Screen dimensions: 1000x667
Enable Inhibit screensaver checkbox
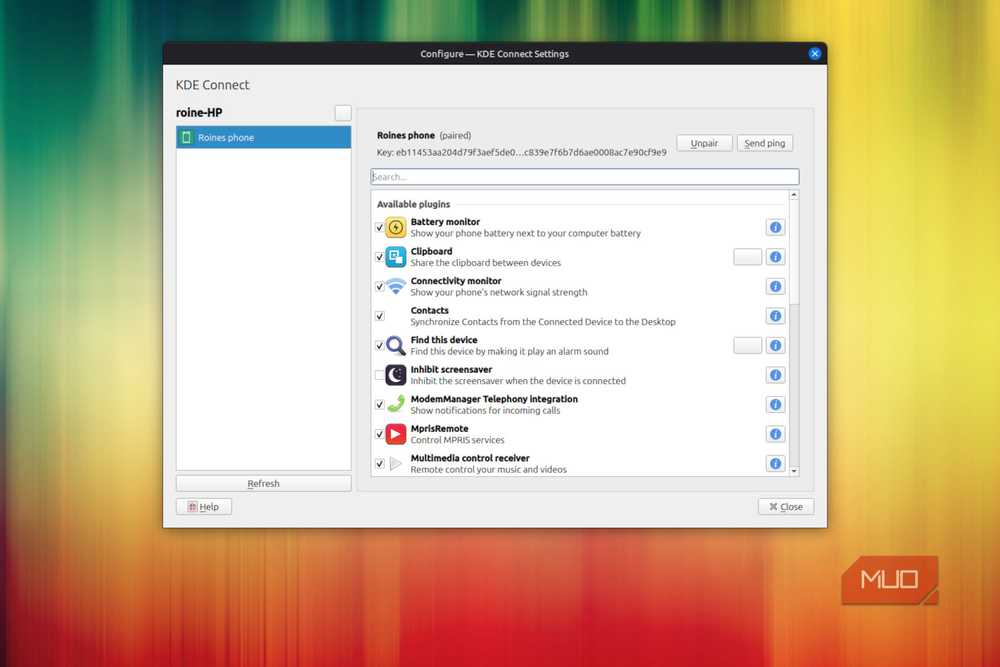point(379,375)
